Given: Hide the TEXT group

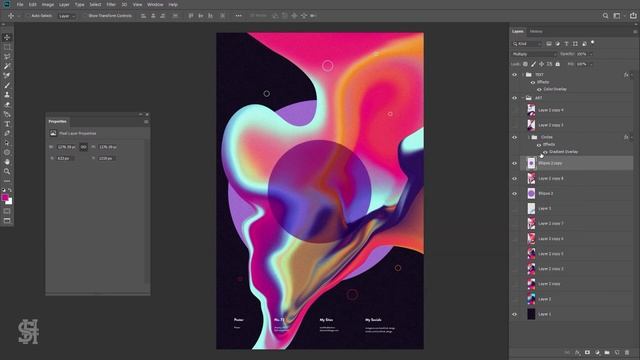Looking at the screenshot, I should (514, 75).
